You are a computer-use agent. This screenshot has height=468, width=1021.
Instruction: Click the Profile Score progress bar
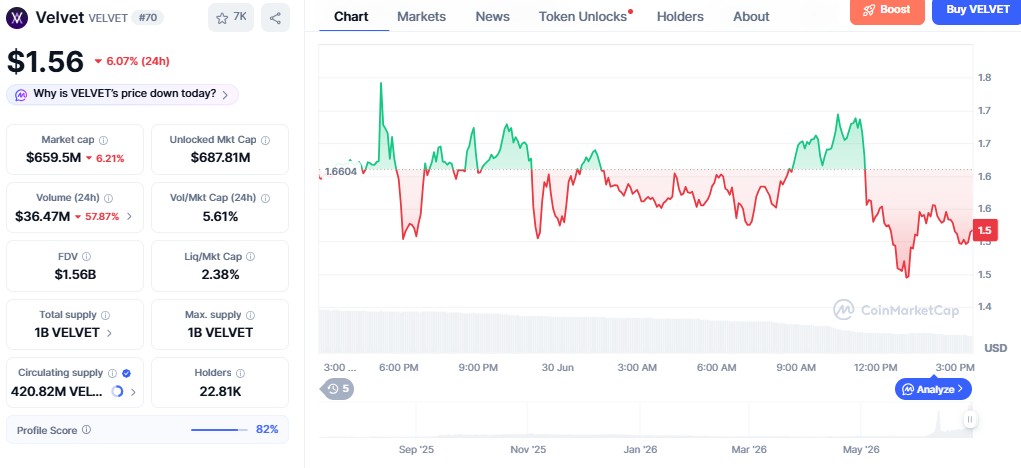point(219,430)
